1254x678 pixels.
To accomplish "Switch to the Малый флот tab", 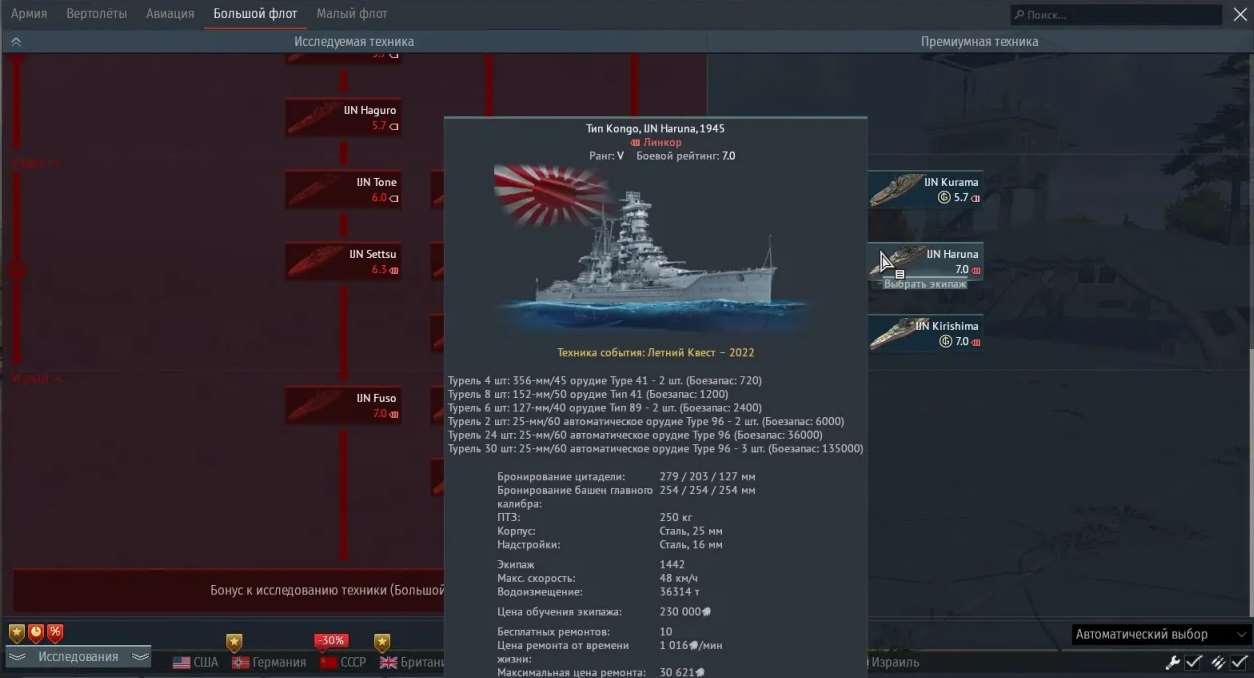I will click(x=352, y=14).
